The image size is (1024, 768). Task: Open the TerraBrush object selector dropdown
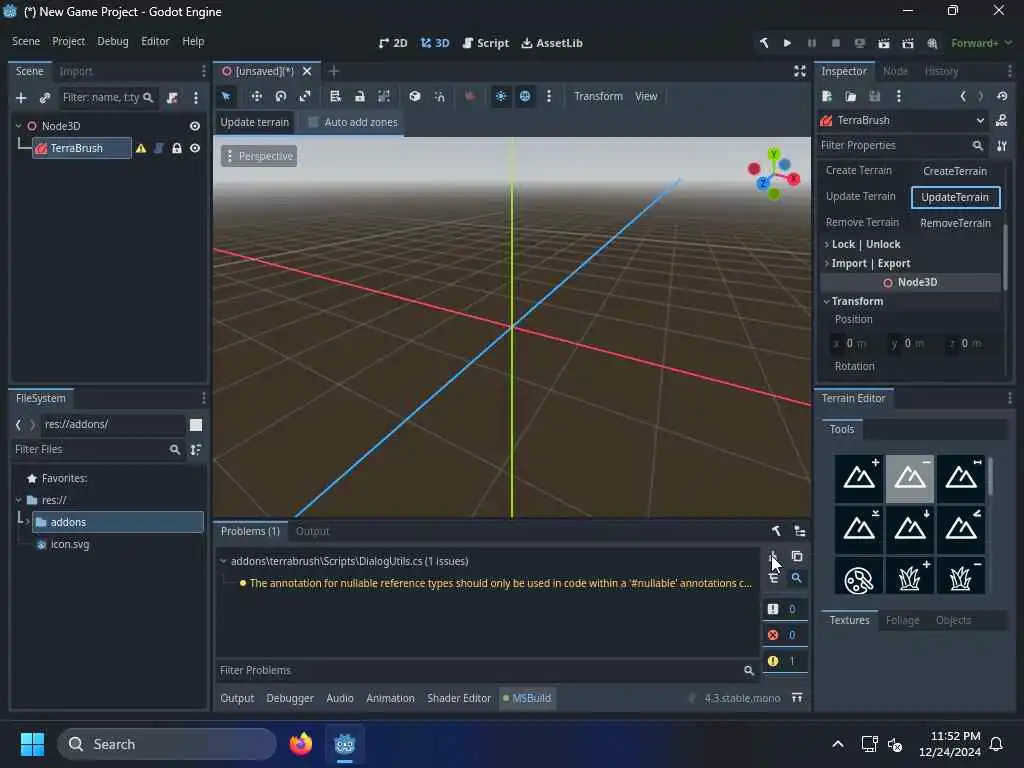click(903, 120)
